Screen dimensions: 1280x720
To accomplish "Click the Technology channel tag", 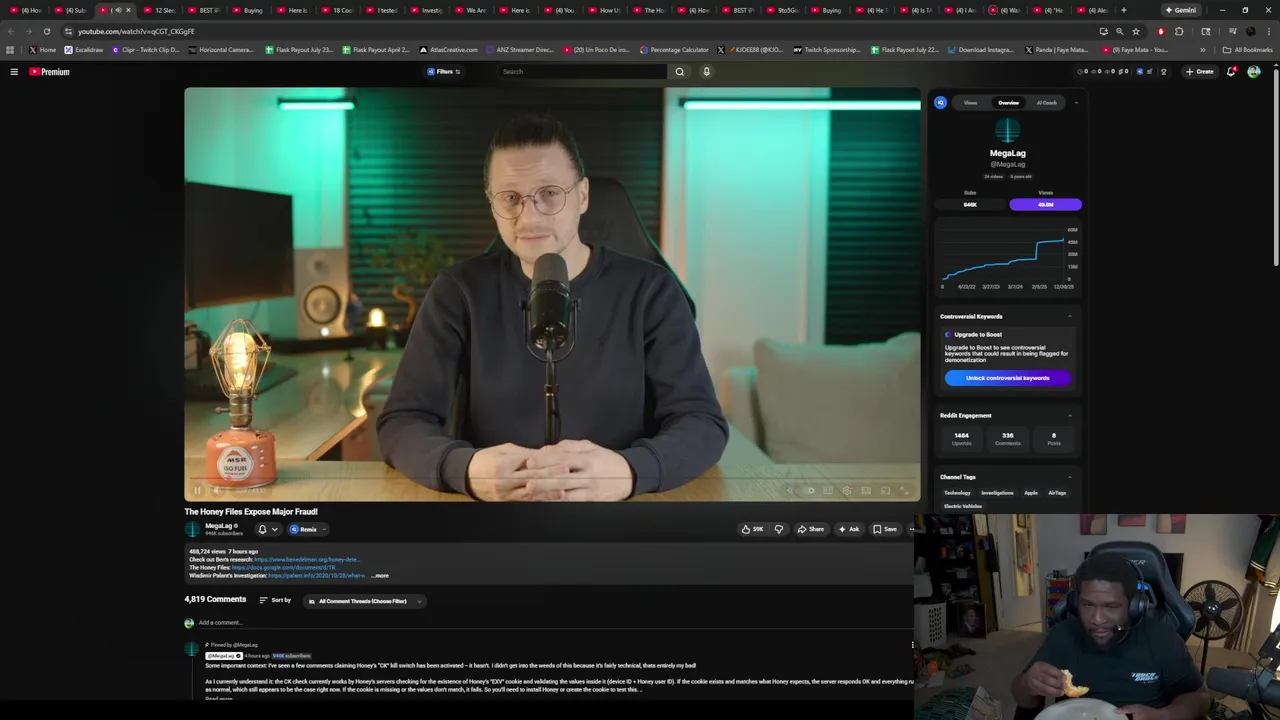I will click(957, 493).
